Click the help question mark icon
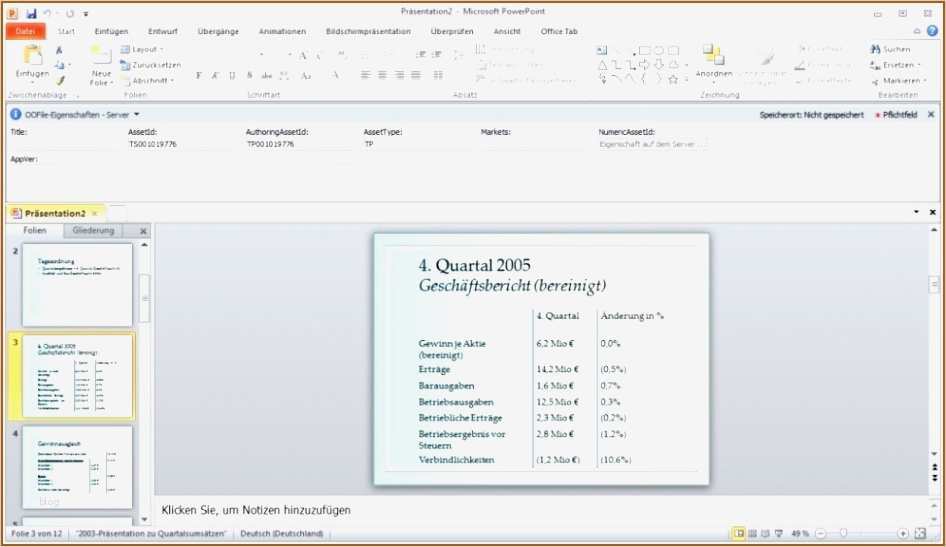 coord(932,31)
